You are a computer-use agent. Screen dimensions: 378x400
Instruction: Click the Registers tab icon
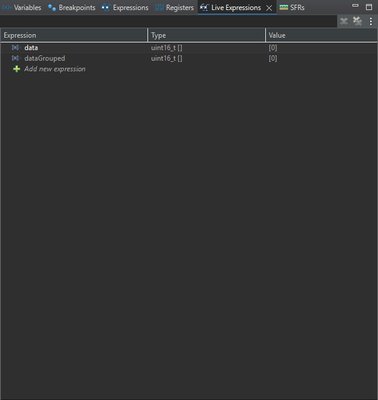pos(159,7)
